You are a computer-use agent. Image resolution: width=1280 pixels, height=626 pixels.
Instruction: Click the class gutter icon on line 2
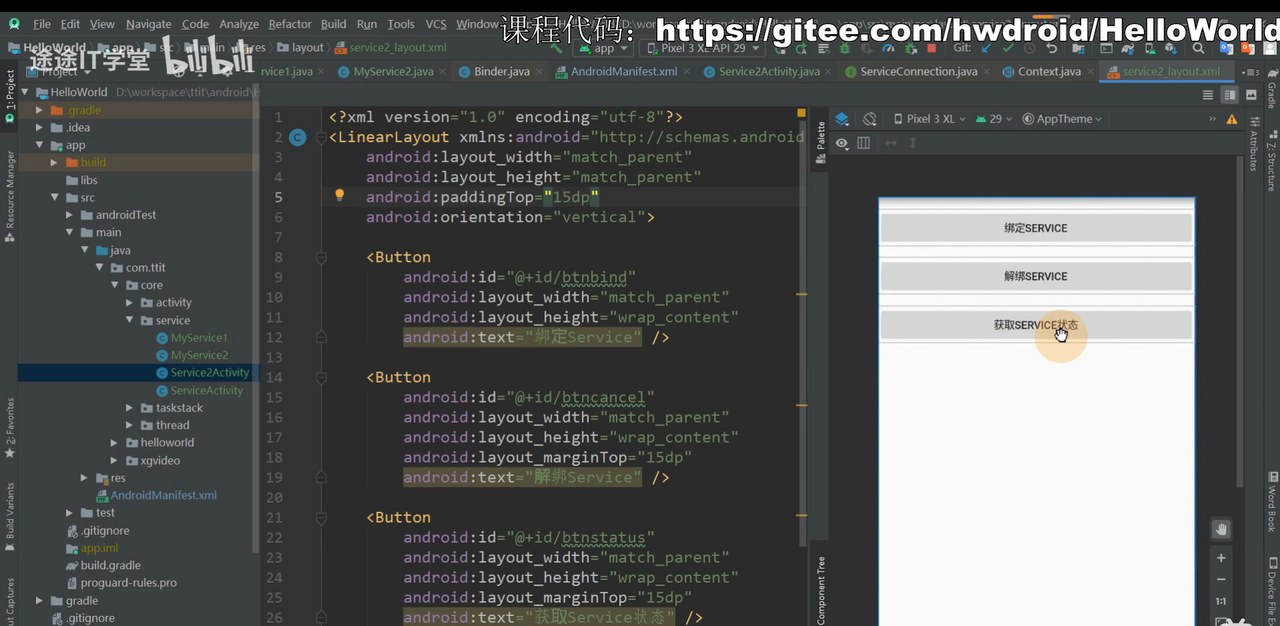click(x=298, y=137)
